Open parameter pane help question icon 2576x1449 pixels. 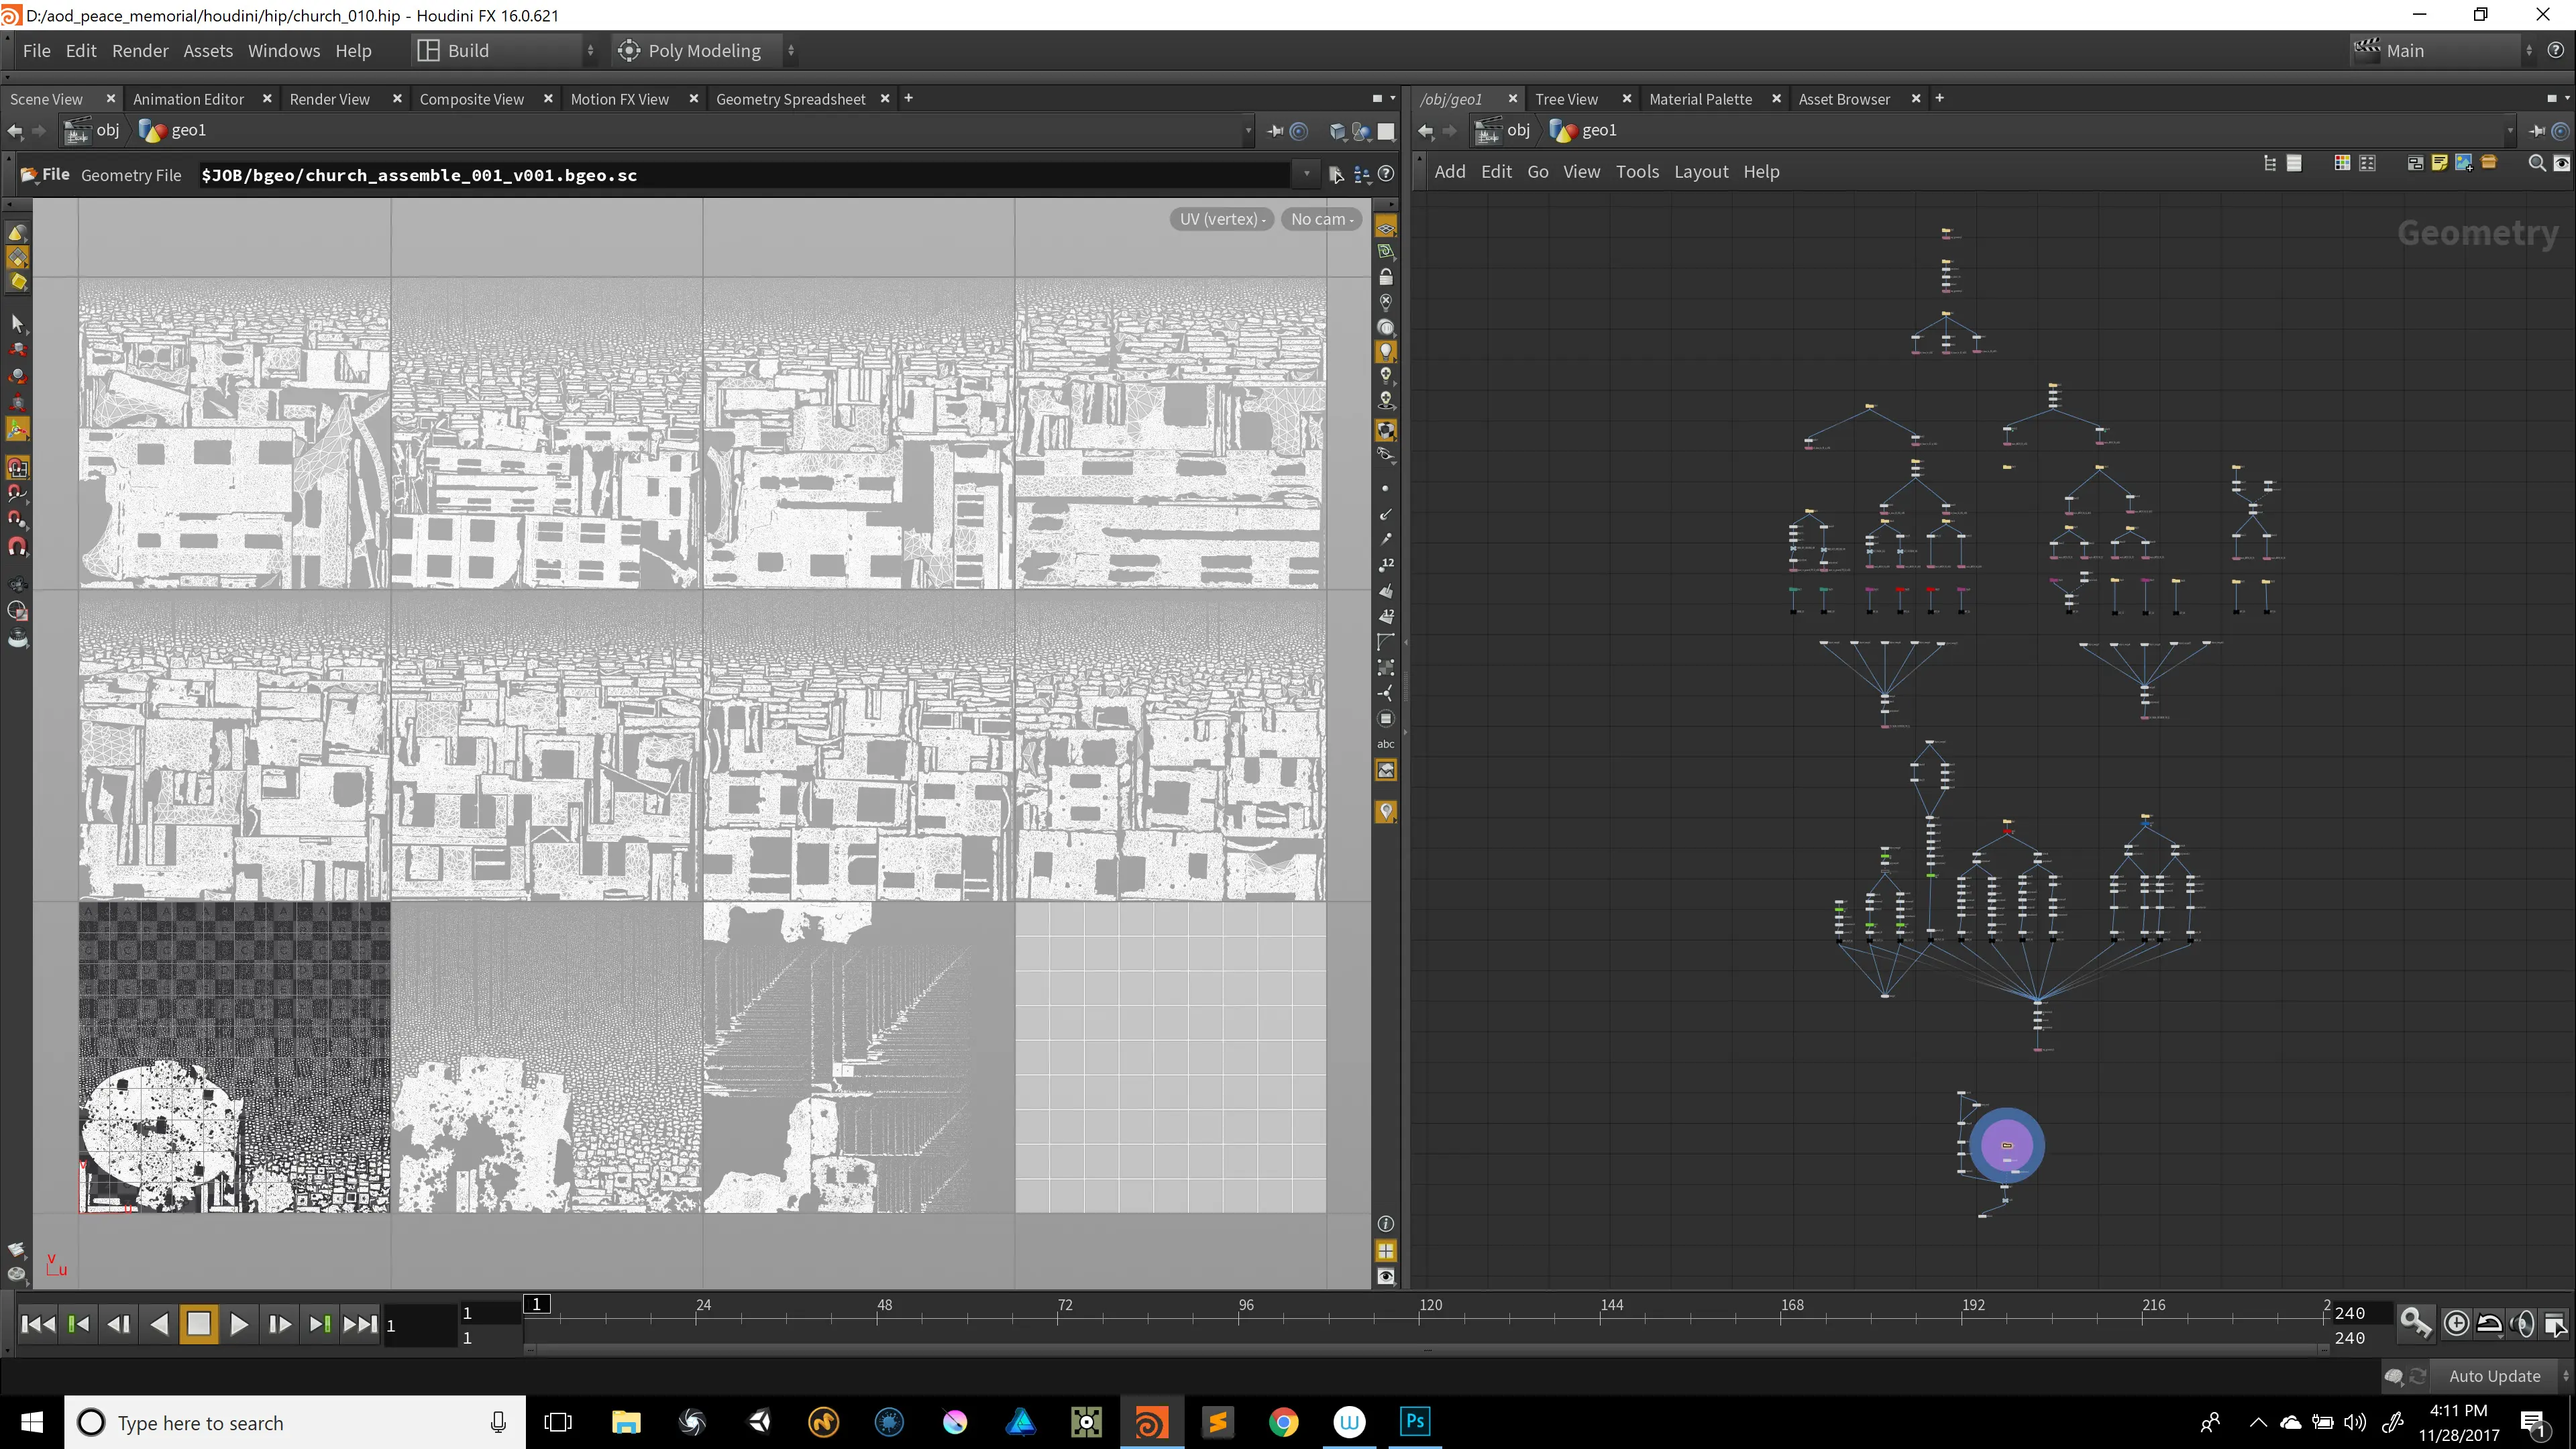pos(1386,174)
